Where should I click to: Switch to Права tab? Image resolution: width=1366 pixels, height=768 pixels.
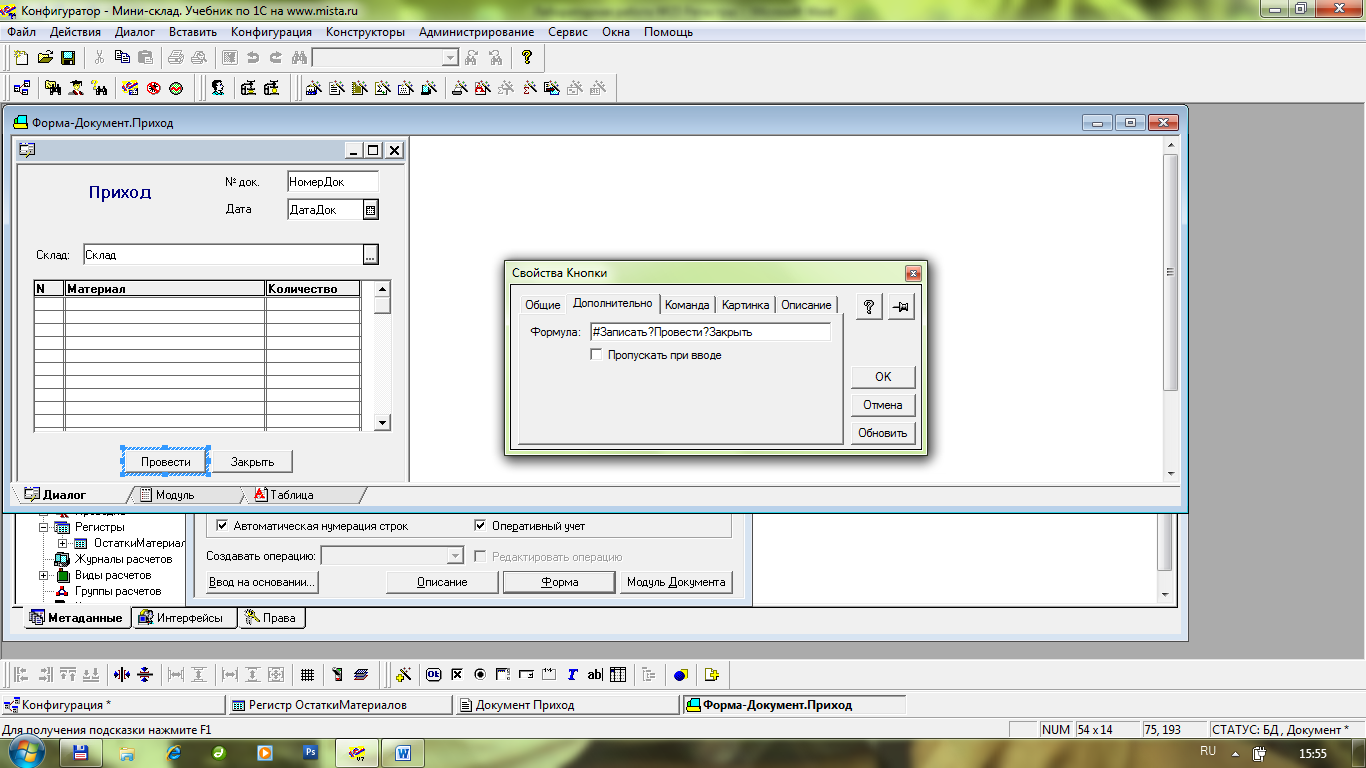click(272, 618)
